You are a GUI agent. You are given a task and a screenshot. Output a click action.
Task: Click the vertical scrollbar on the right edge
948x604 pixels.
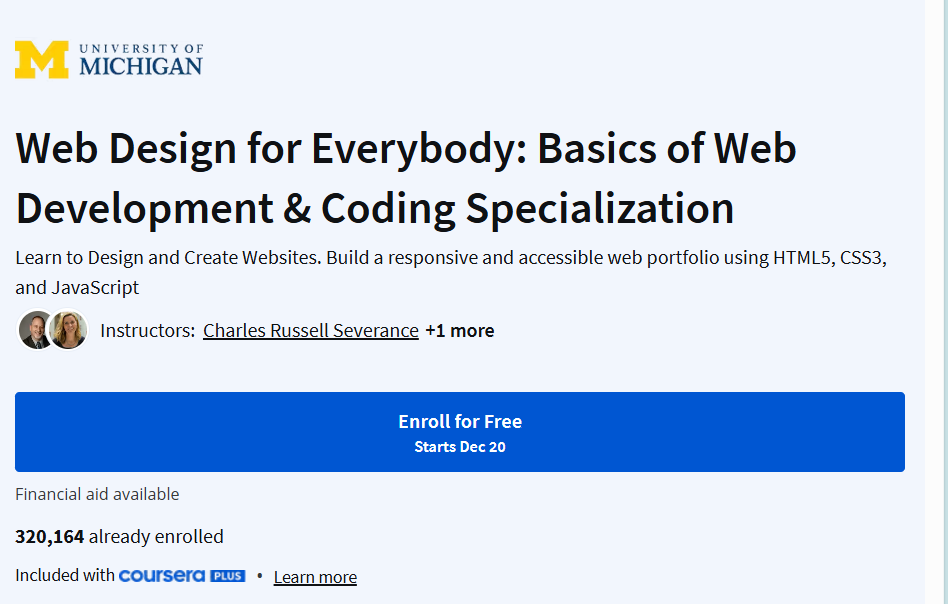(x=936, y=302)
